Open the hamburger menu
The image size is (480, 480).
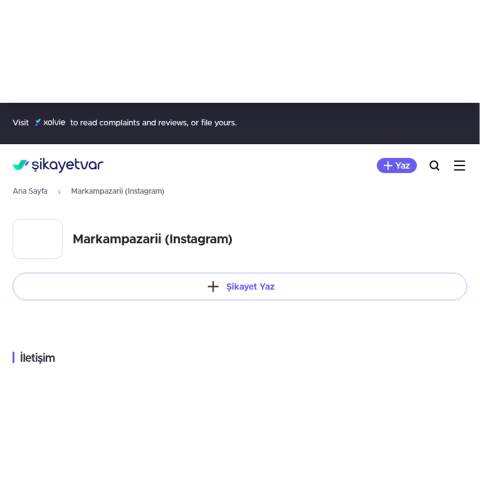tap(459, 165)
